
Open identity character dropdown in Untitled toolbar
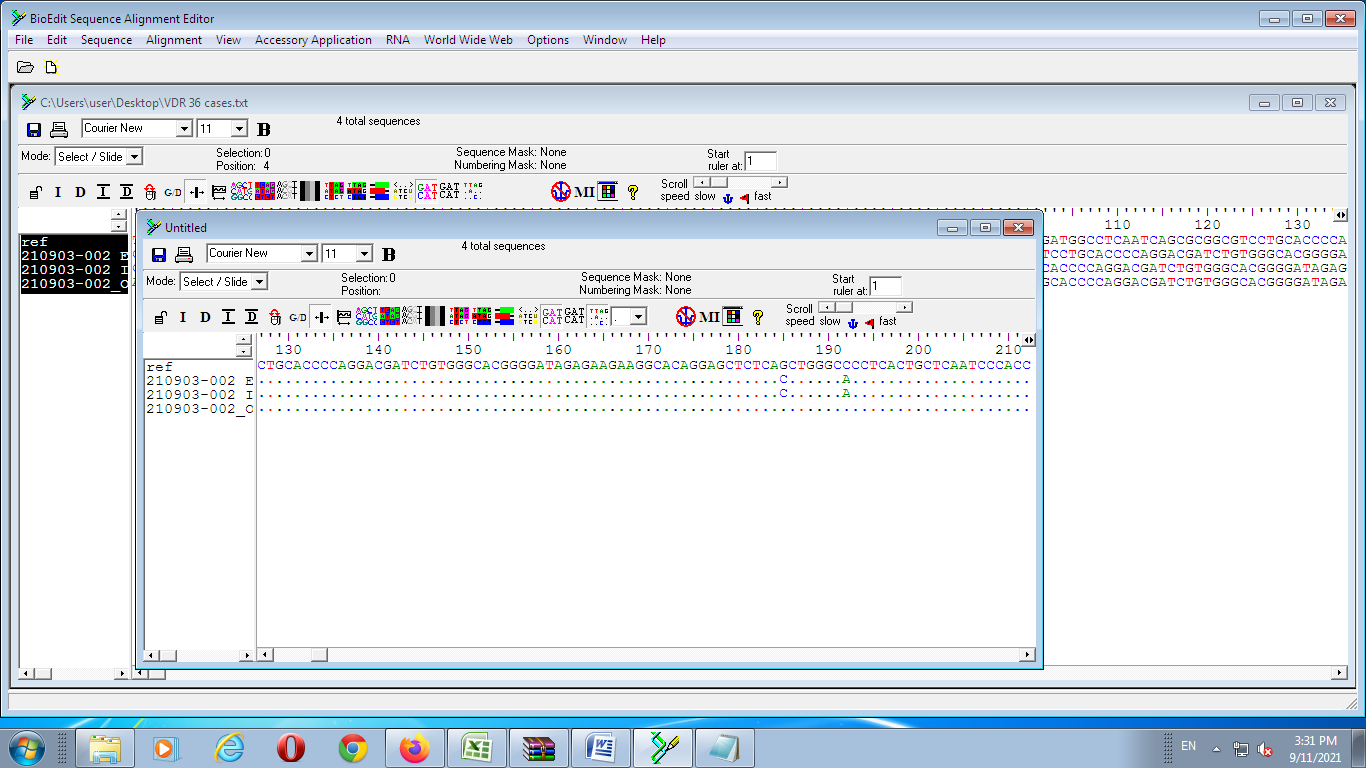coord(637,317)
